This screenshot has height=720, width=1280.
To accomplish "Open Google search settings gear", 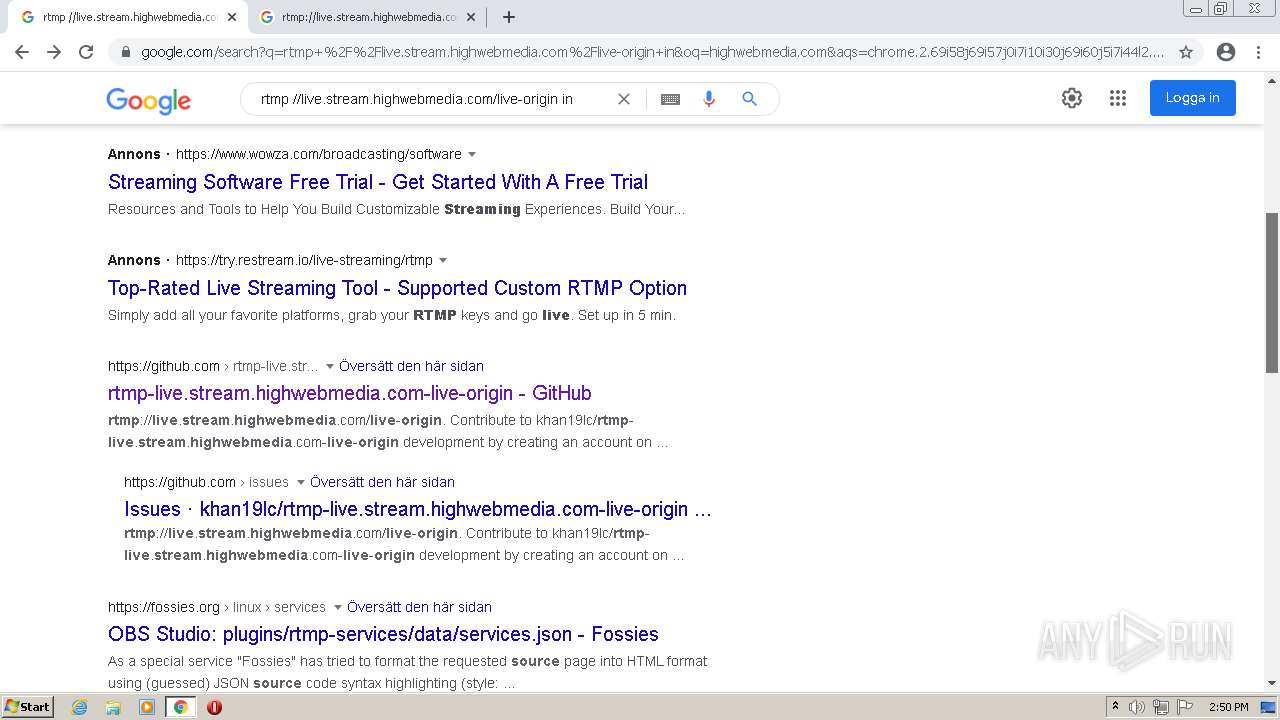I will (1072, 98).
